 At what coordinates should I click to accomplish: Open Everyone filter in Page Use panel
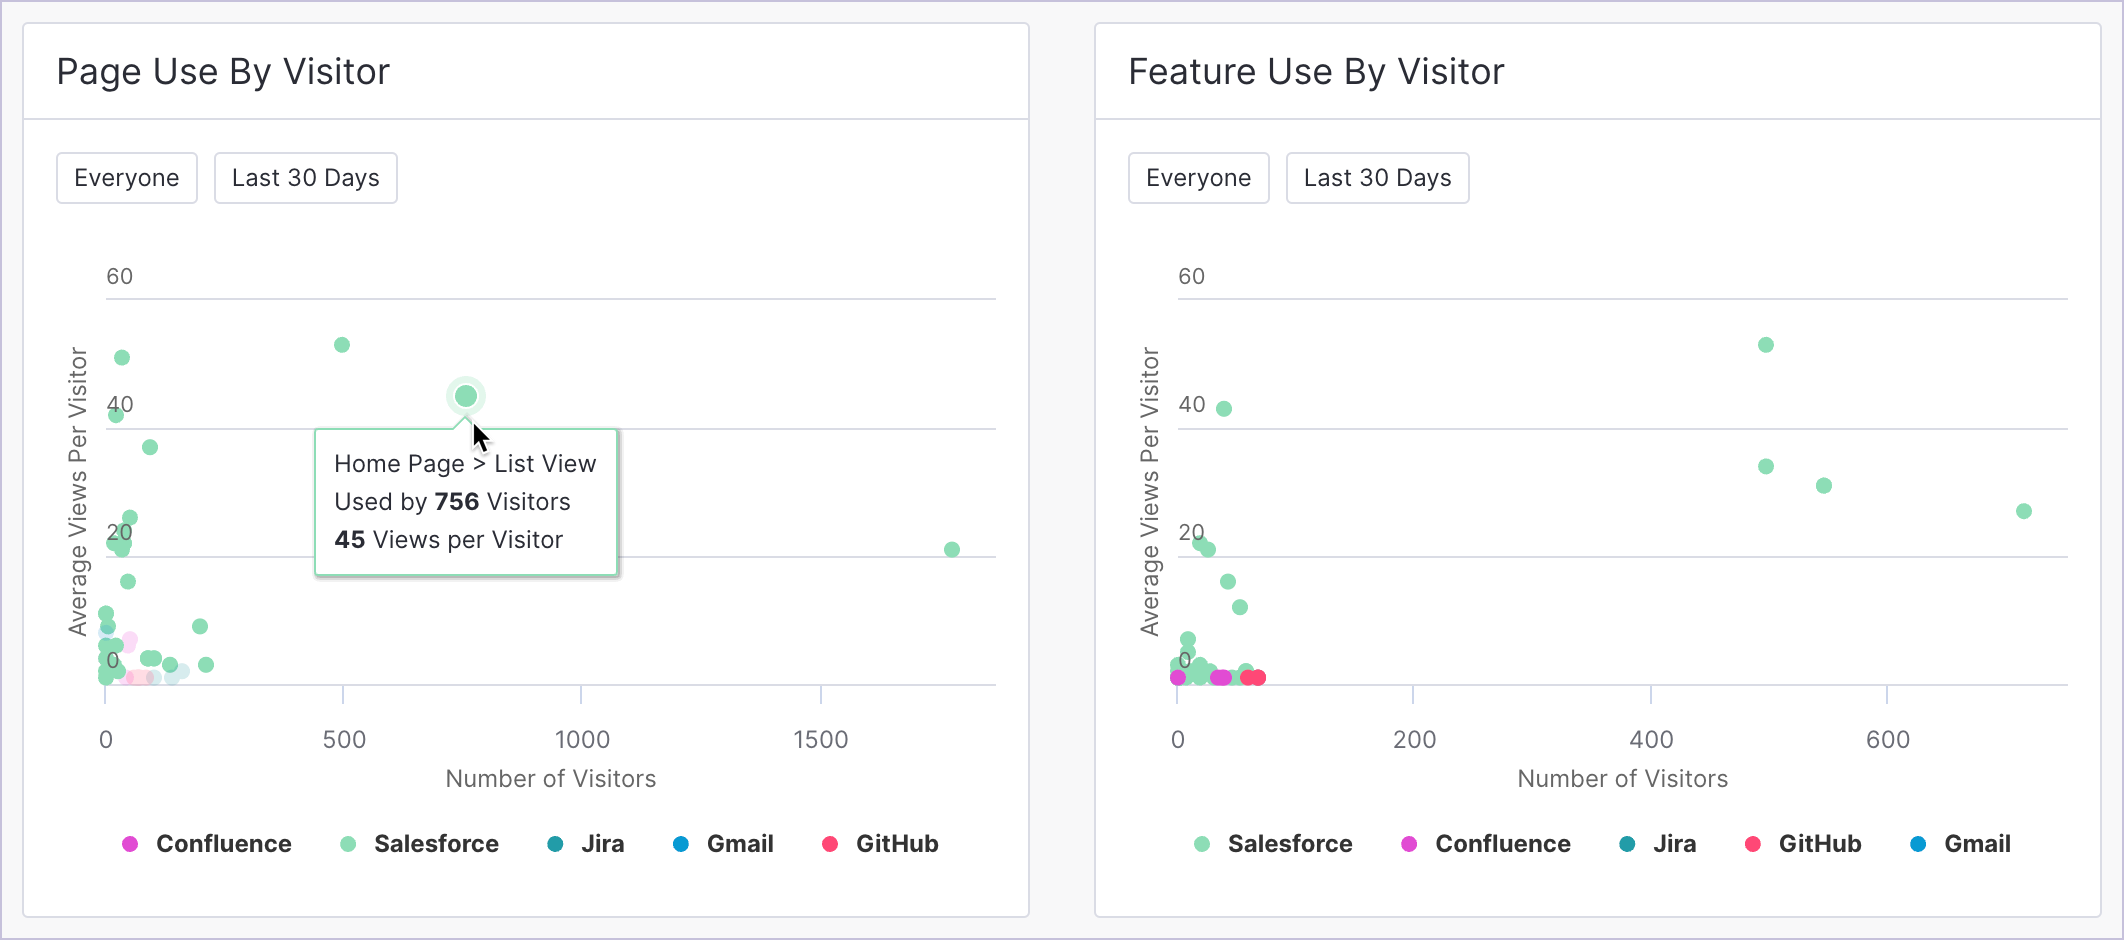point(127,178)
